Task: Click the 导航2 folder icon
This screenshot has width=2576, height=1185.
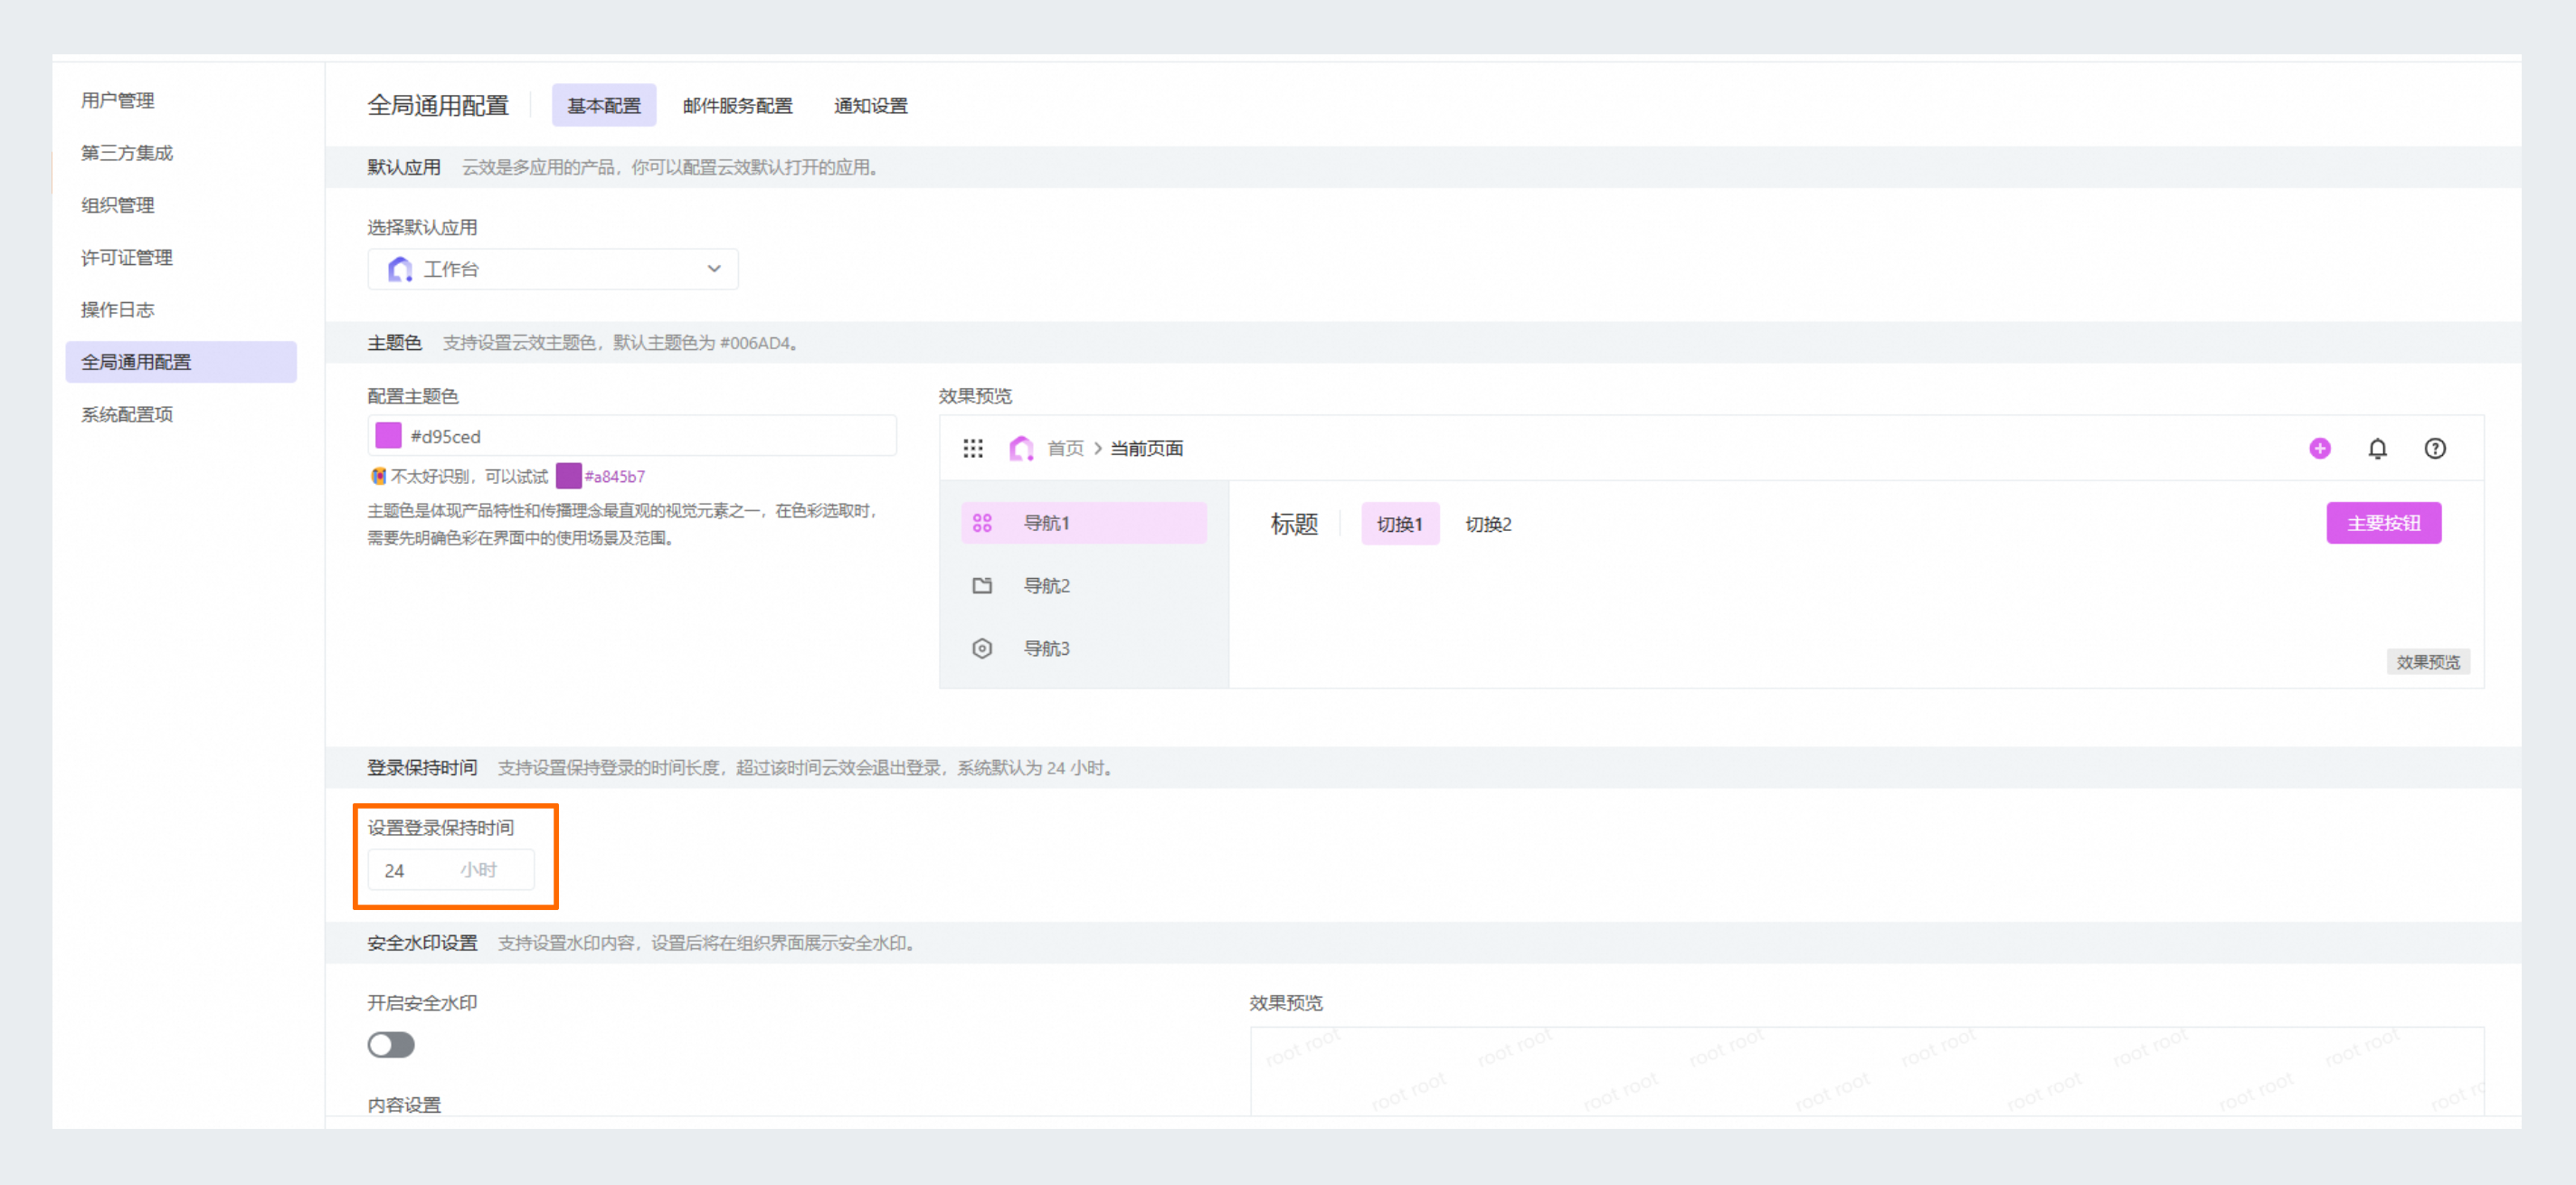Action: pyautogui.click(x=982, y=585)
